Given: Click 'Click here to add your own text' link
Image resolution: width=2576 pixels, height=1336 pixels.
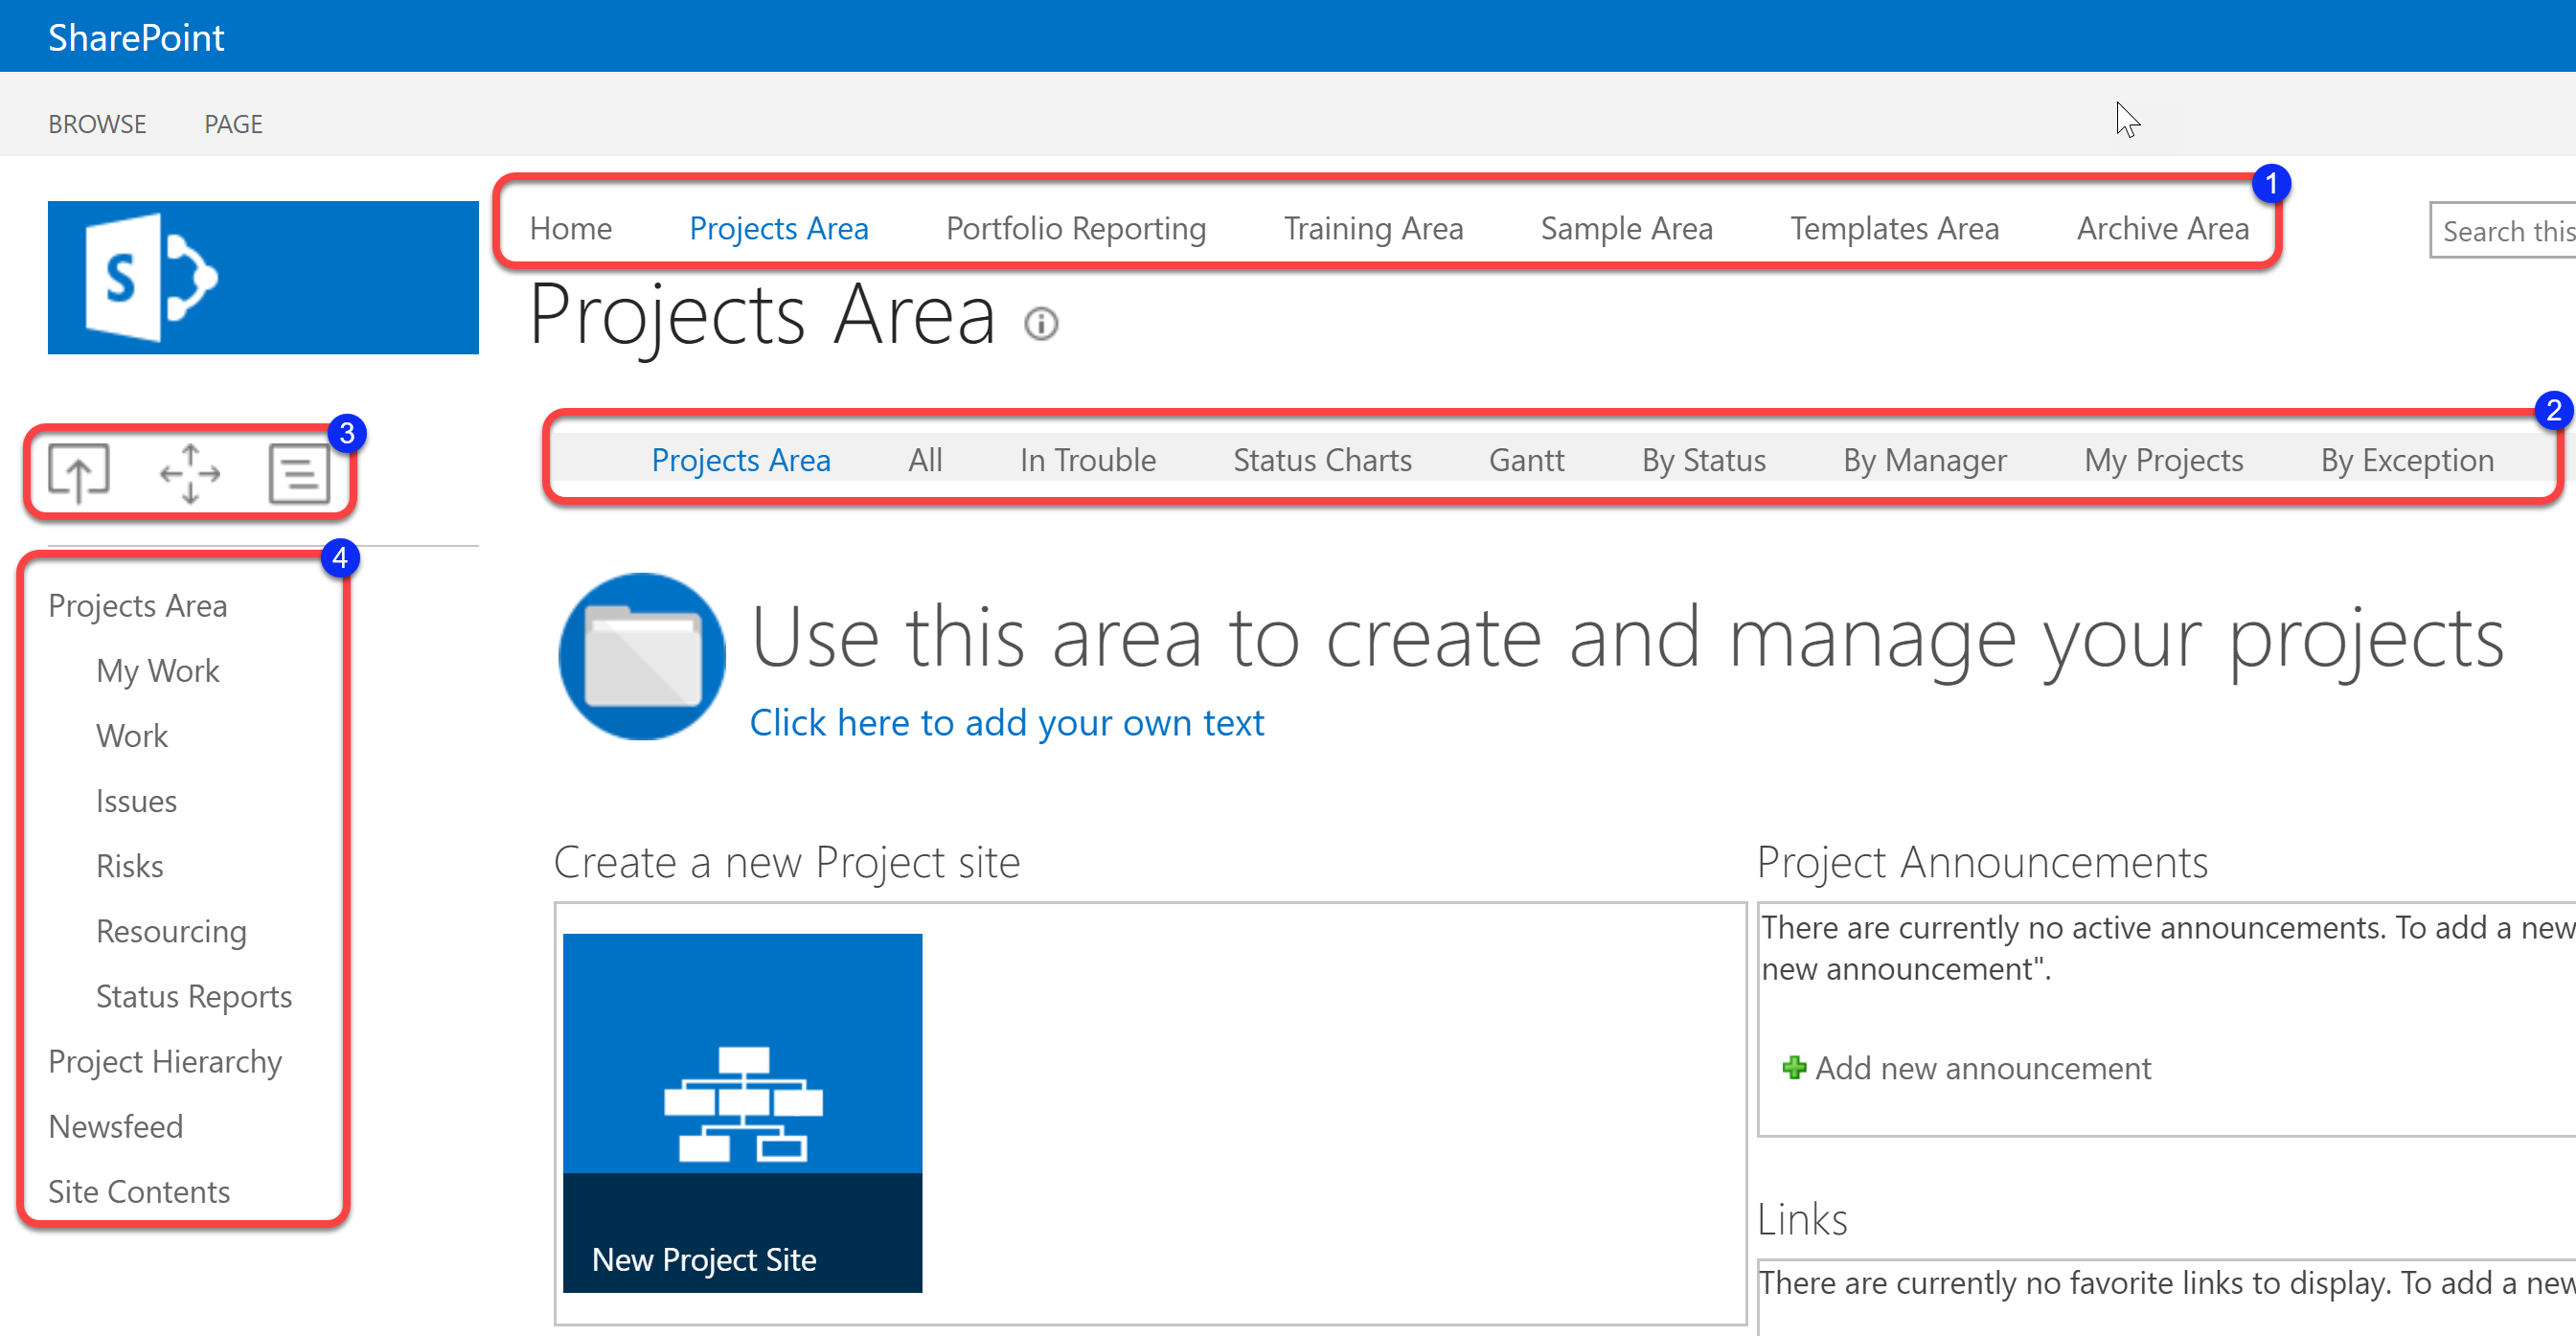Looking at the screenshot, I should [1005, 719].
